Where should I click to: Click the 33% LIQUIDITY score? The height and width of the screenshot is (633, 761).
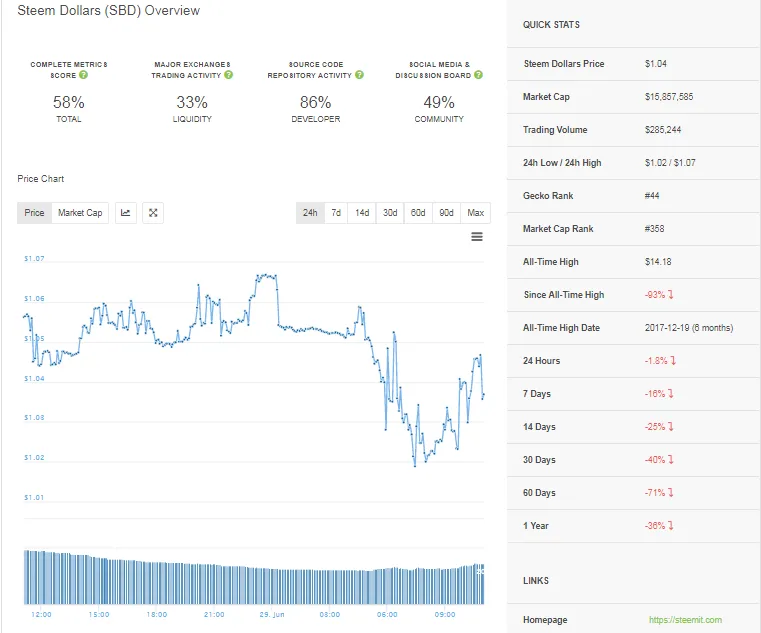point(192,108)
